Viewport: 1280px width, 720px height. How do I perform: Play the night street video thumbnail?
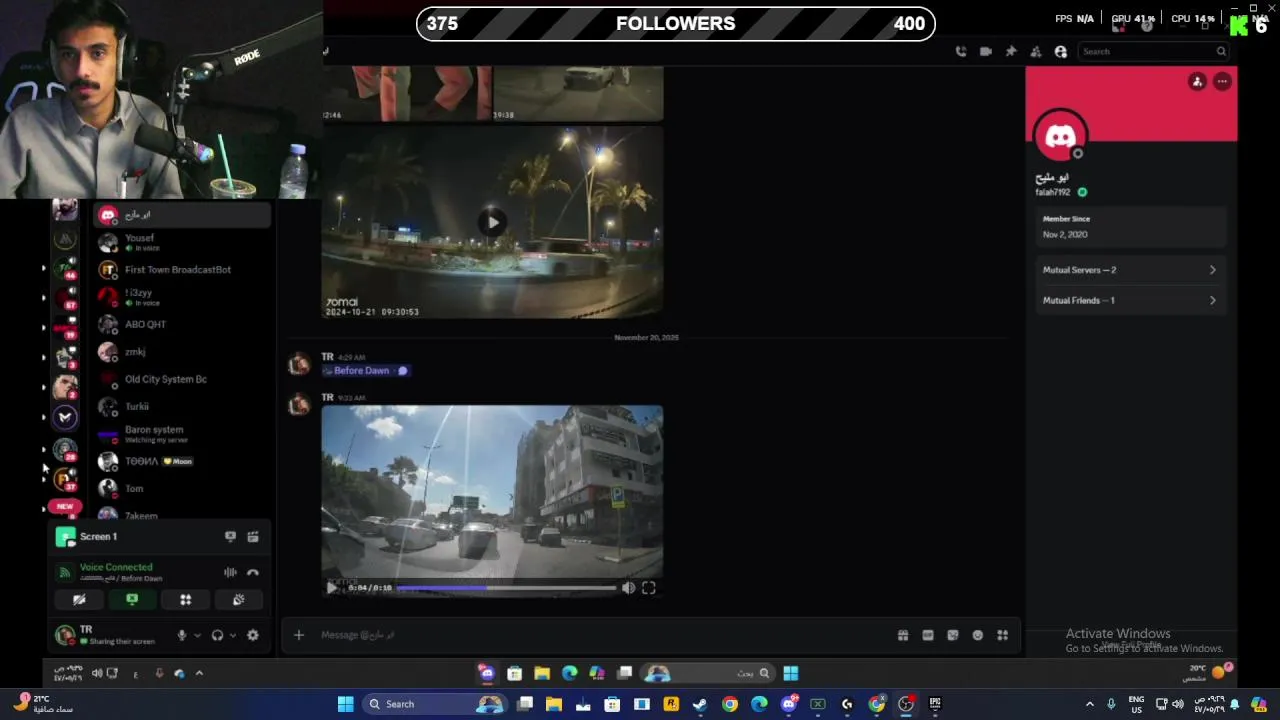point(492,222)
